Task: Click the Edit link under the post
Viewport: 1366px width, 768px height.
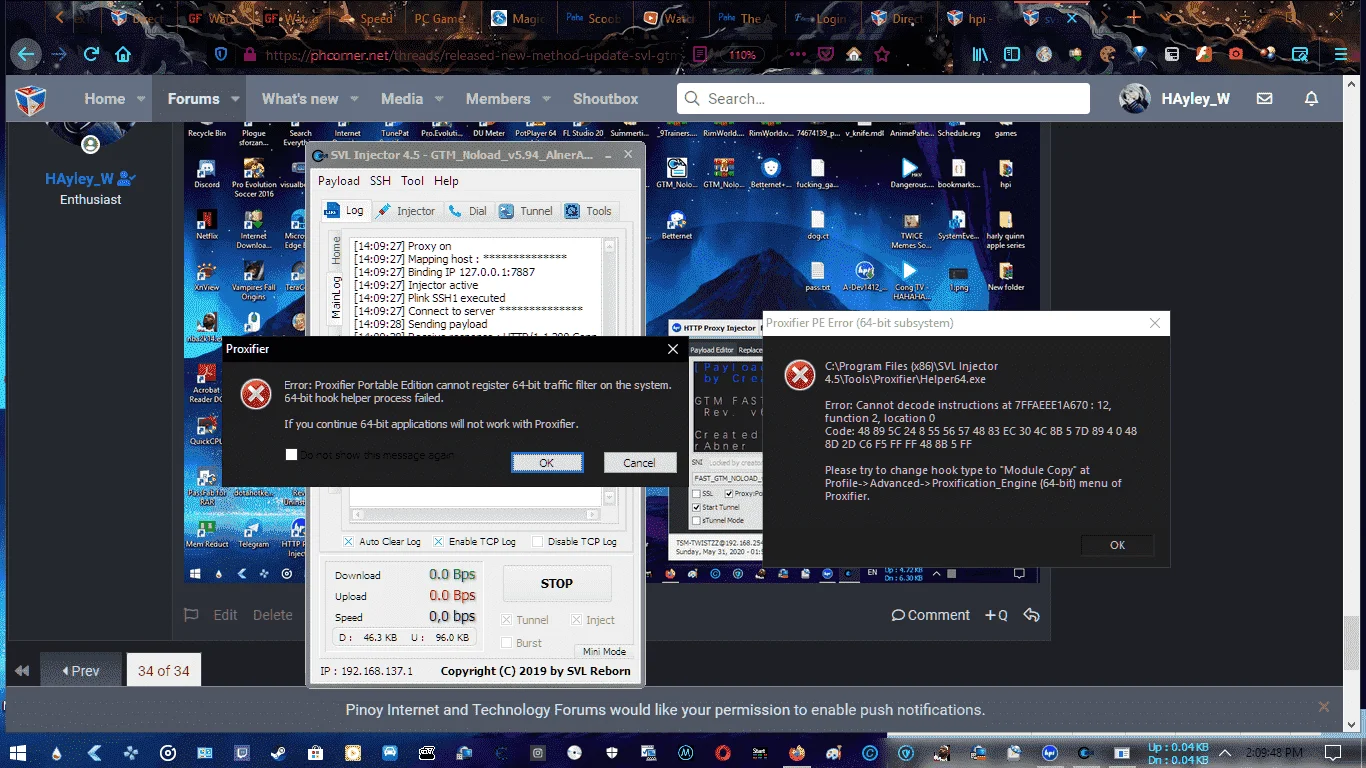Action: coord(225,615)
